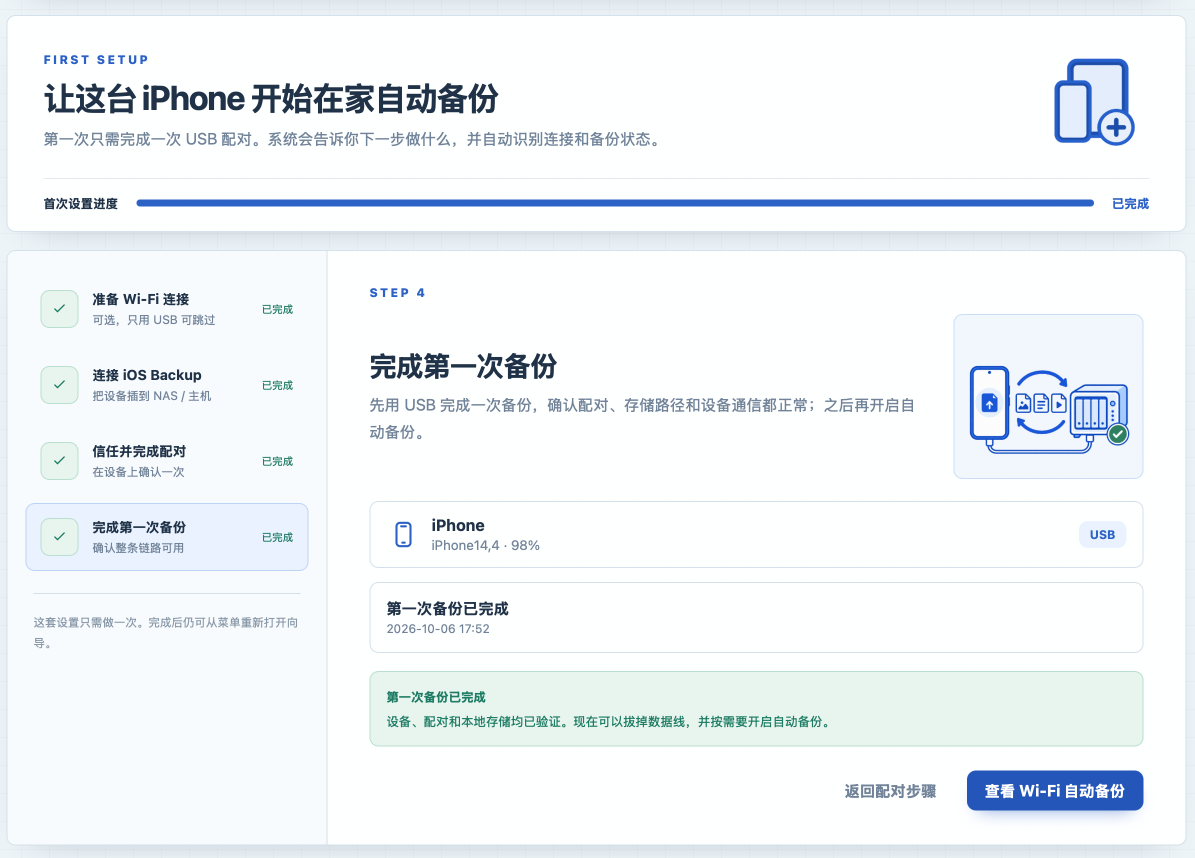The width and height of the screenshot is (1195, 858).
Task: Click the USB connection badge
Action: 1102,535
